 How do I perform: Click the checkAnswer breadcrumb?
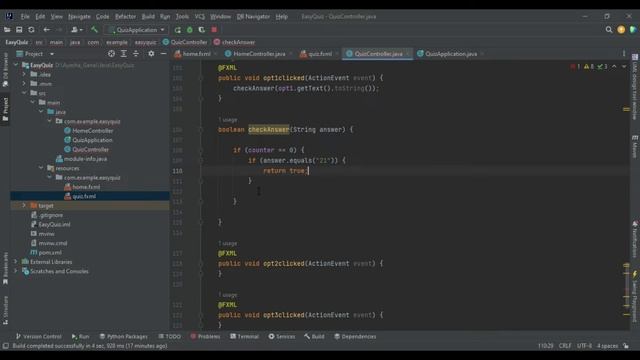tap(234, 42)
